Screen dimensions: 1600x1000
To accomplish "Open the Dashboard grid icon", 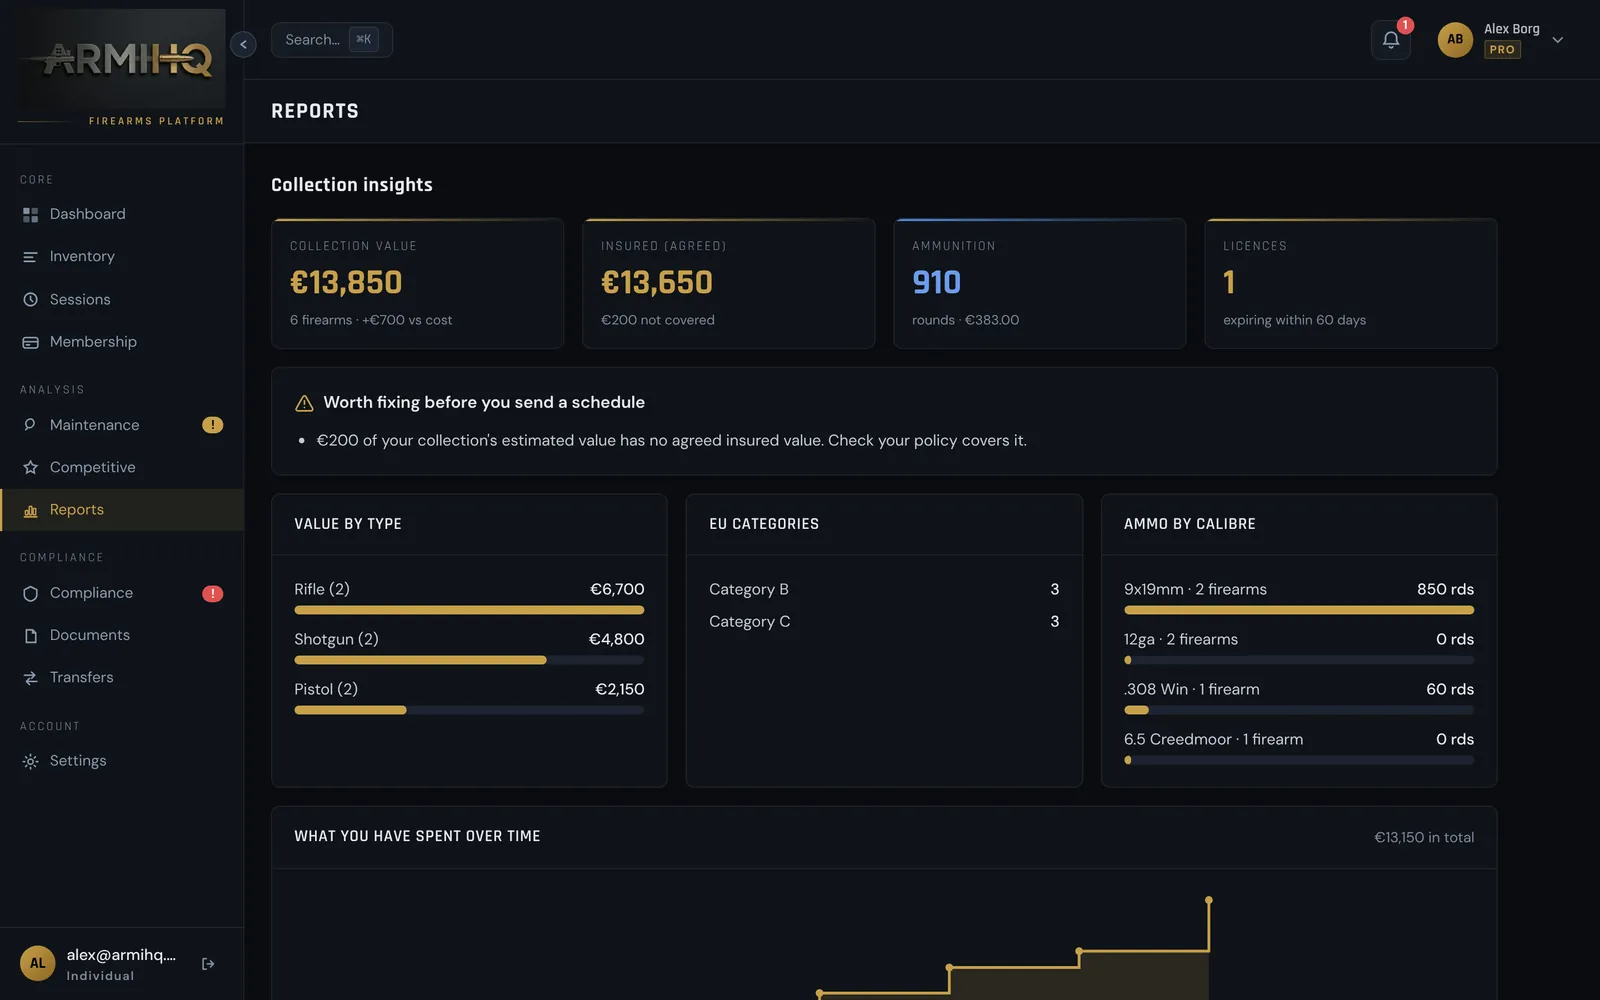I will (x=30, y=214).
